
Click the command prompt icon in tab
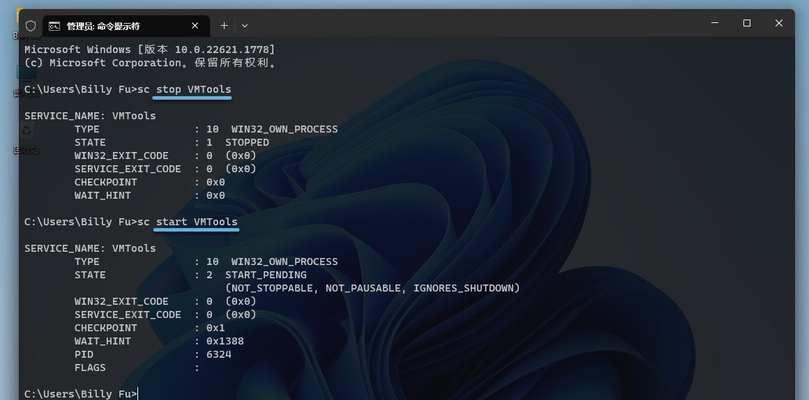(x=54, y=26)
